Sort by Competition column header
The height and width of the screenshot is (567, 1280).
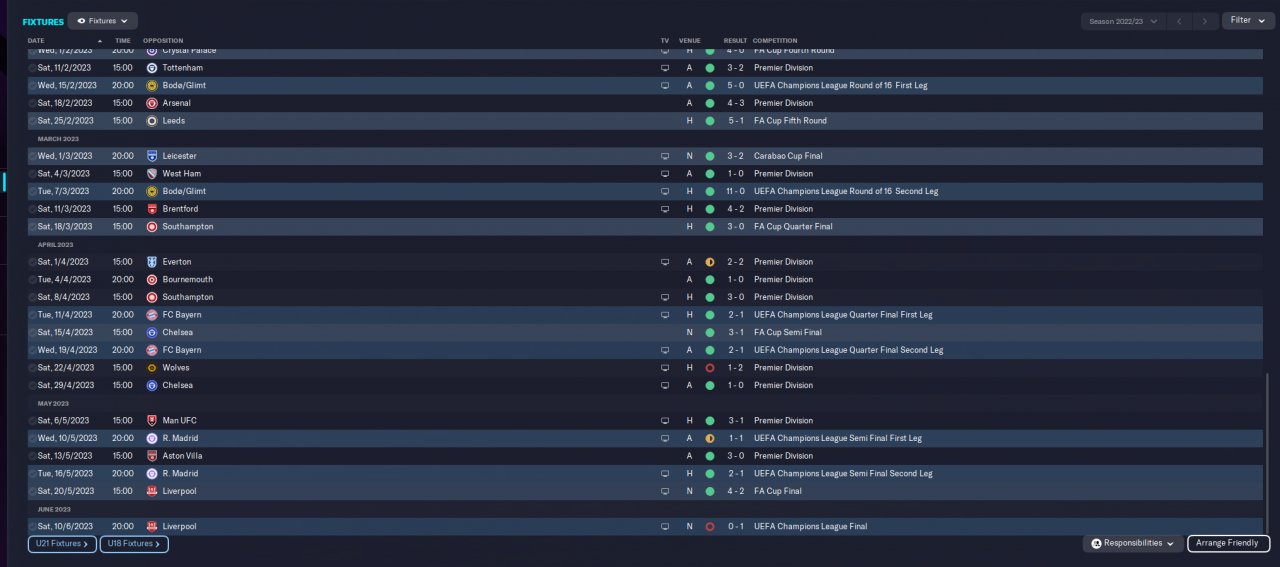pos(775,41)
